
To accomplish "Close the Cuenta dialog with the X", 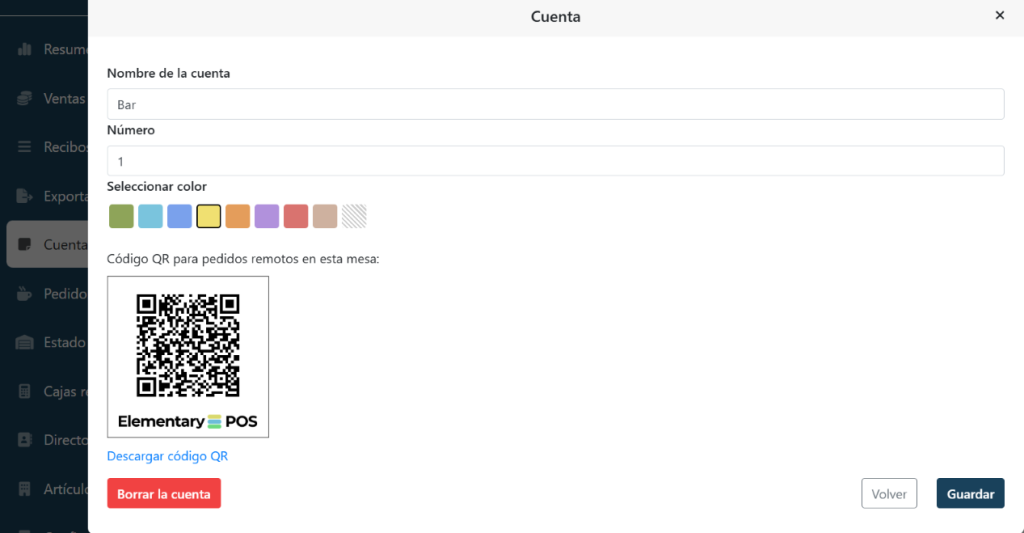I will 999,15.
